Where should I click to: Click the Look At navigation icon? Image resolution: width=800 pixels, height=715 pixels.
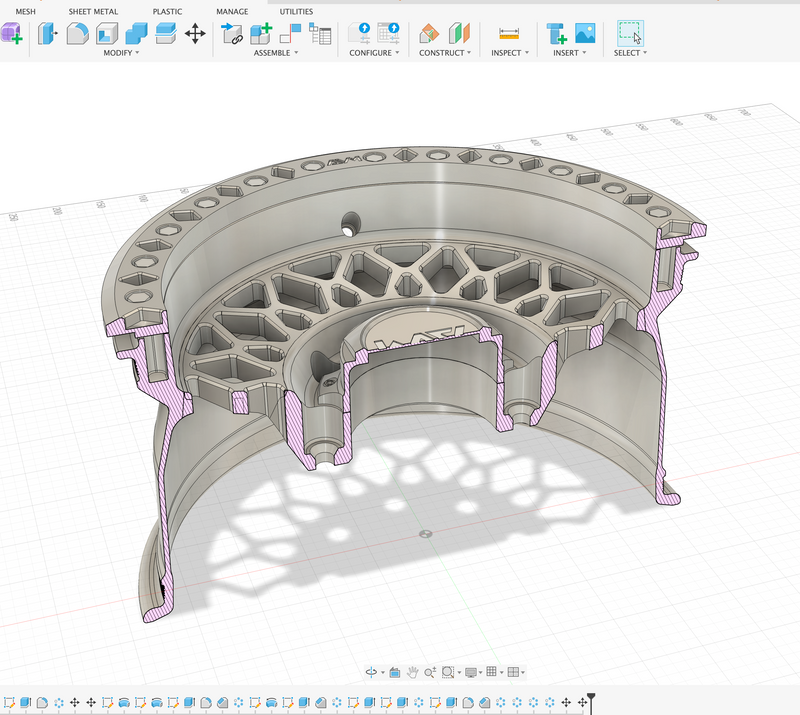[x=394, y=673]
